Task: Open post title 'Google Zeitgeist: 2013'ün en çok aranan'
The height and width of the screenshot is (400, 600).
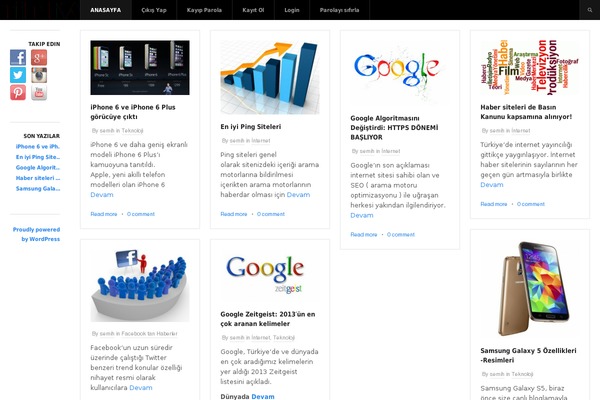Action: click(268, 319)
